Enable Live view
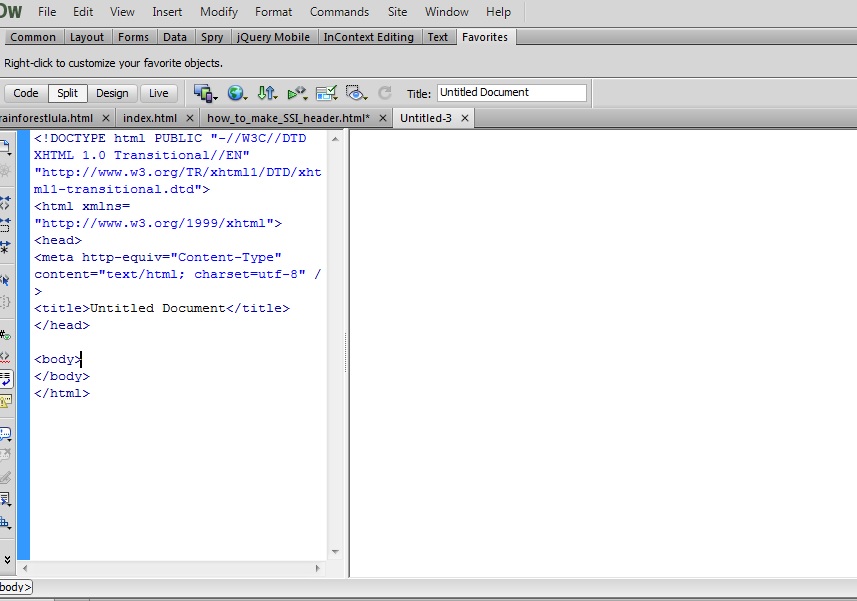The width and height of the screenshot is (857, 601). click(x=159, y=93)
